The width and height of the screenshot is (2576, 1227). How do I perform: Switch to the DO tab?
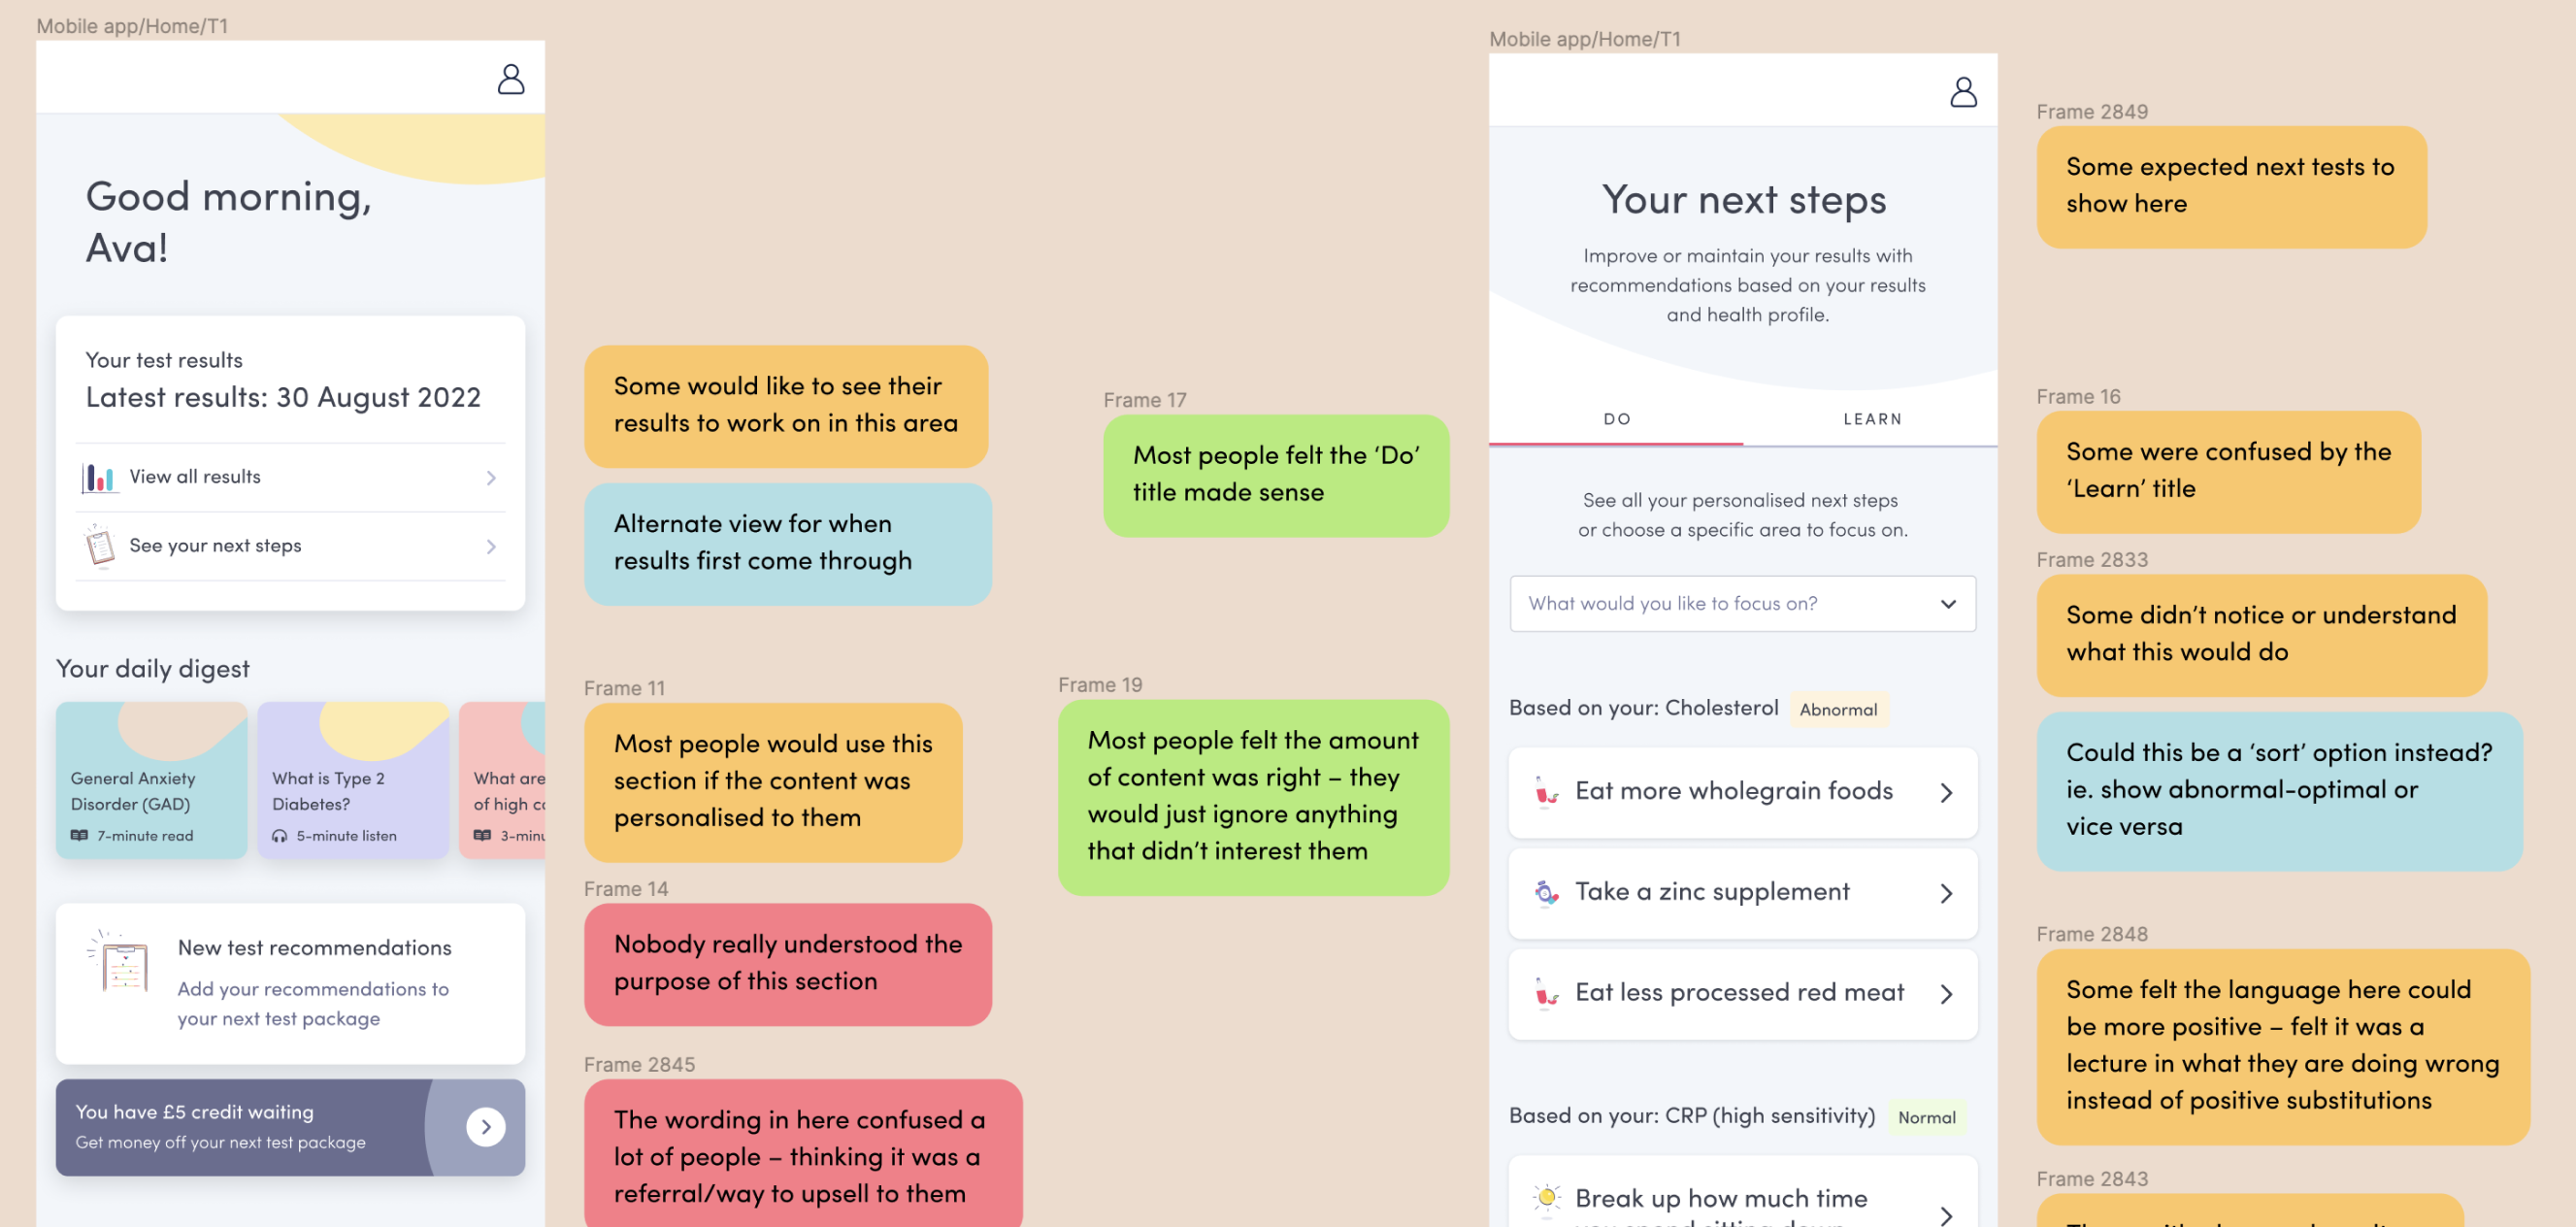point(1617,419)
